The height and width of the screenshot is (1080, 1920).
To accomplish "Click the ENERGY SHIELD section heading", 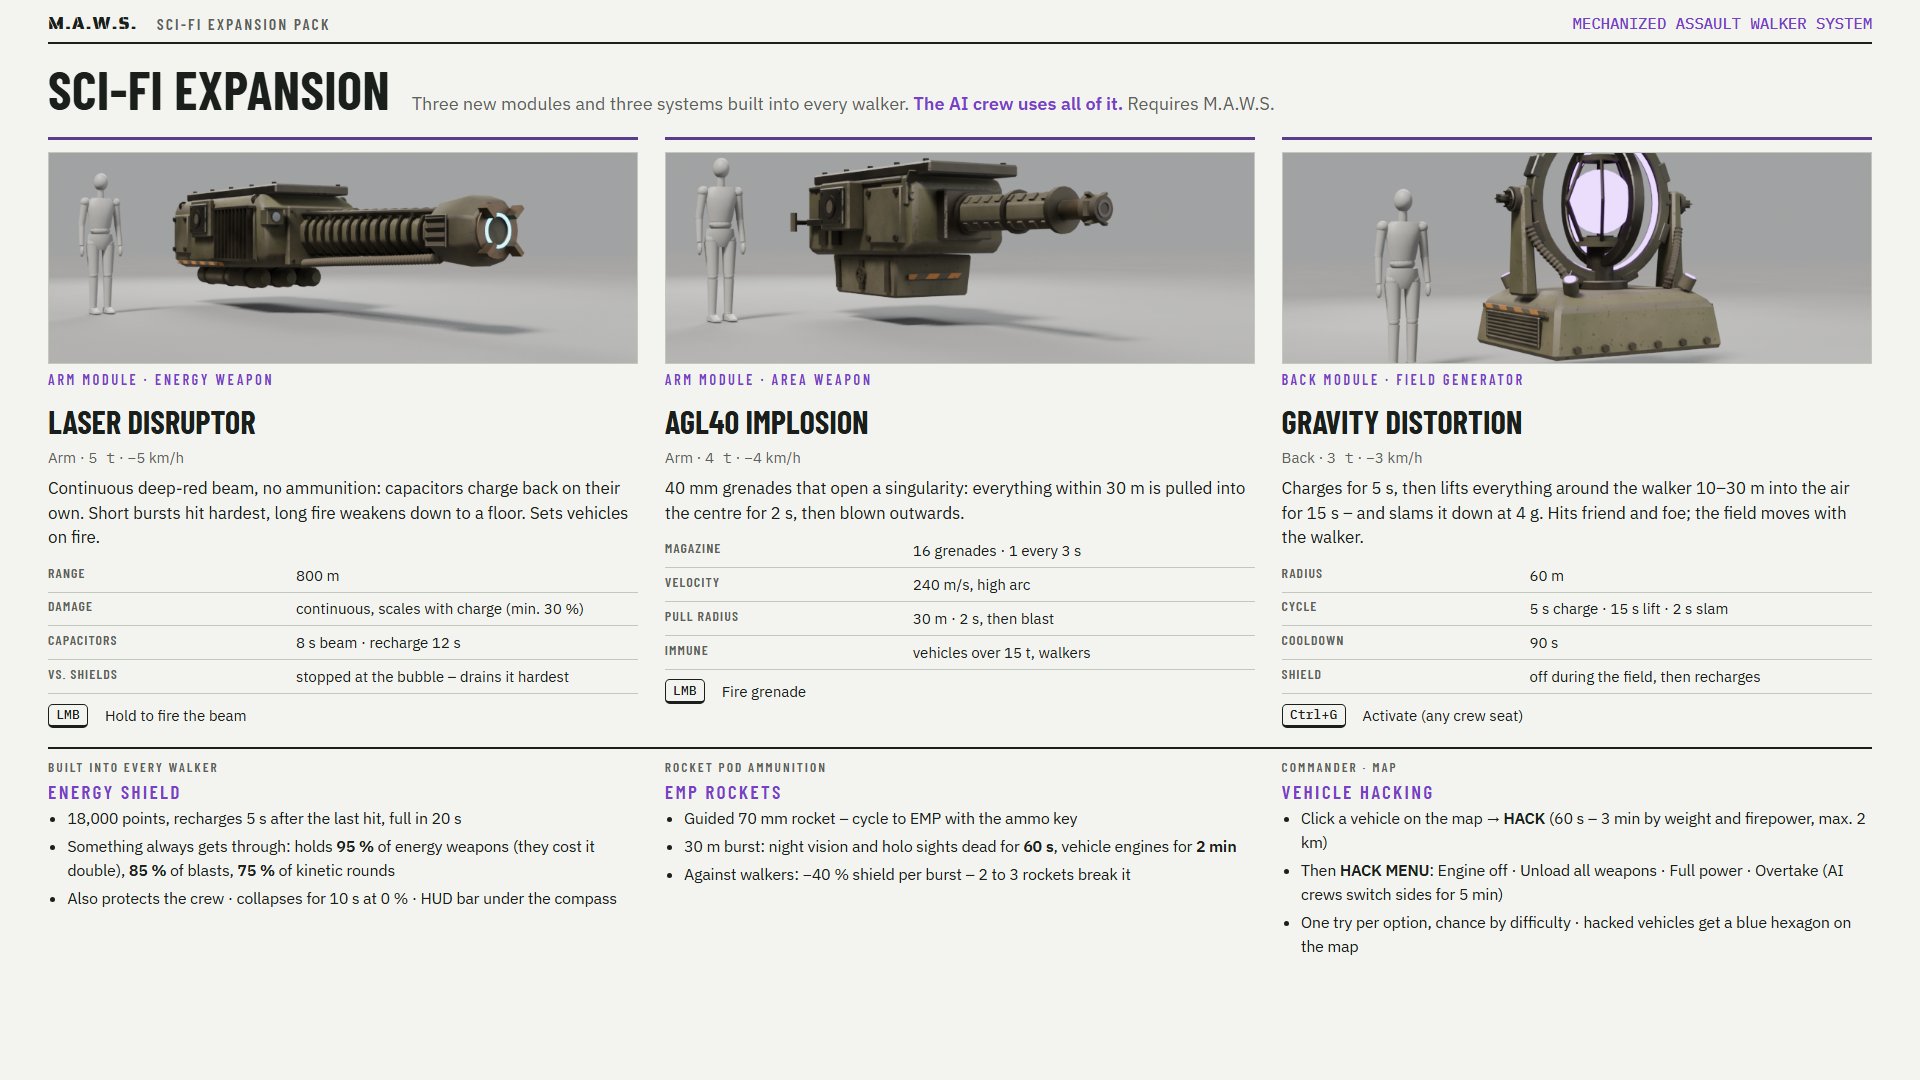I will [x=114, y=793].
